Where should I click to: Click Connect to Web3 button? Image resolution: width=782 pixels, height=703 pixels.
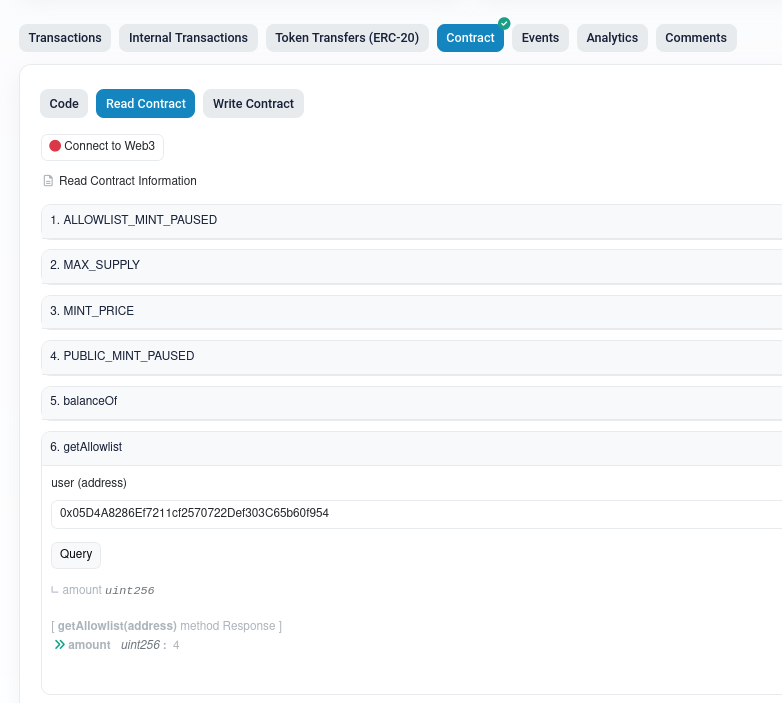point(102,147)
